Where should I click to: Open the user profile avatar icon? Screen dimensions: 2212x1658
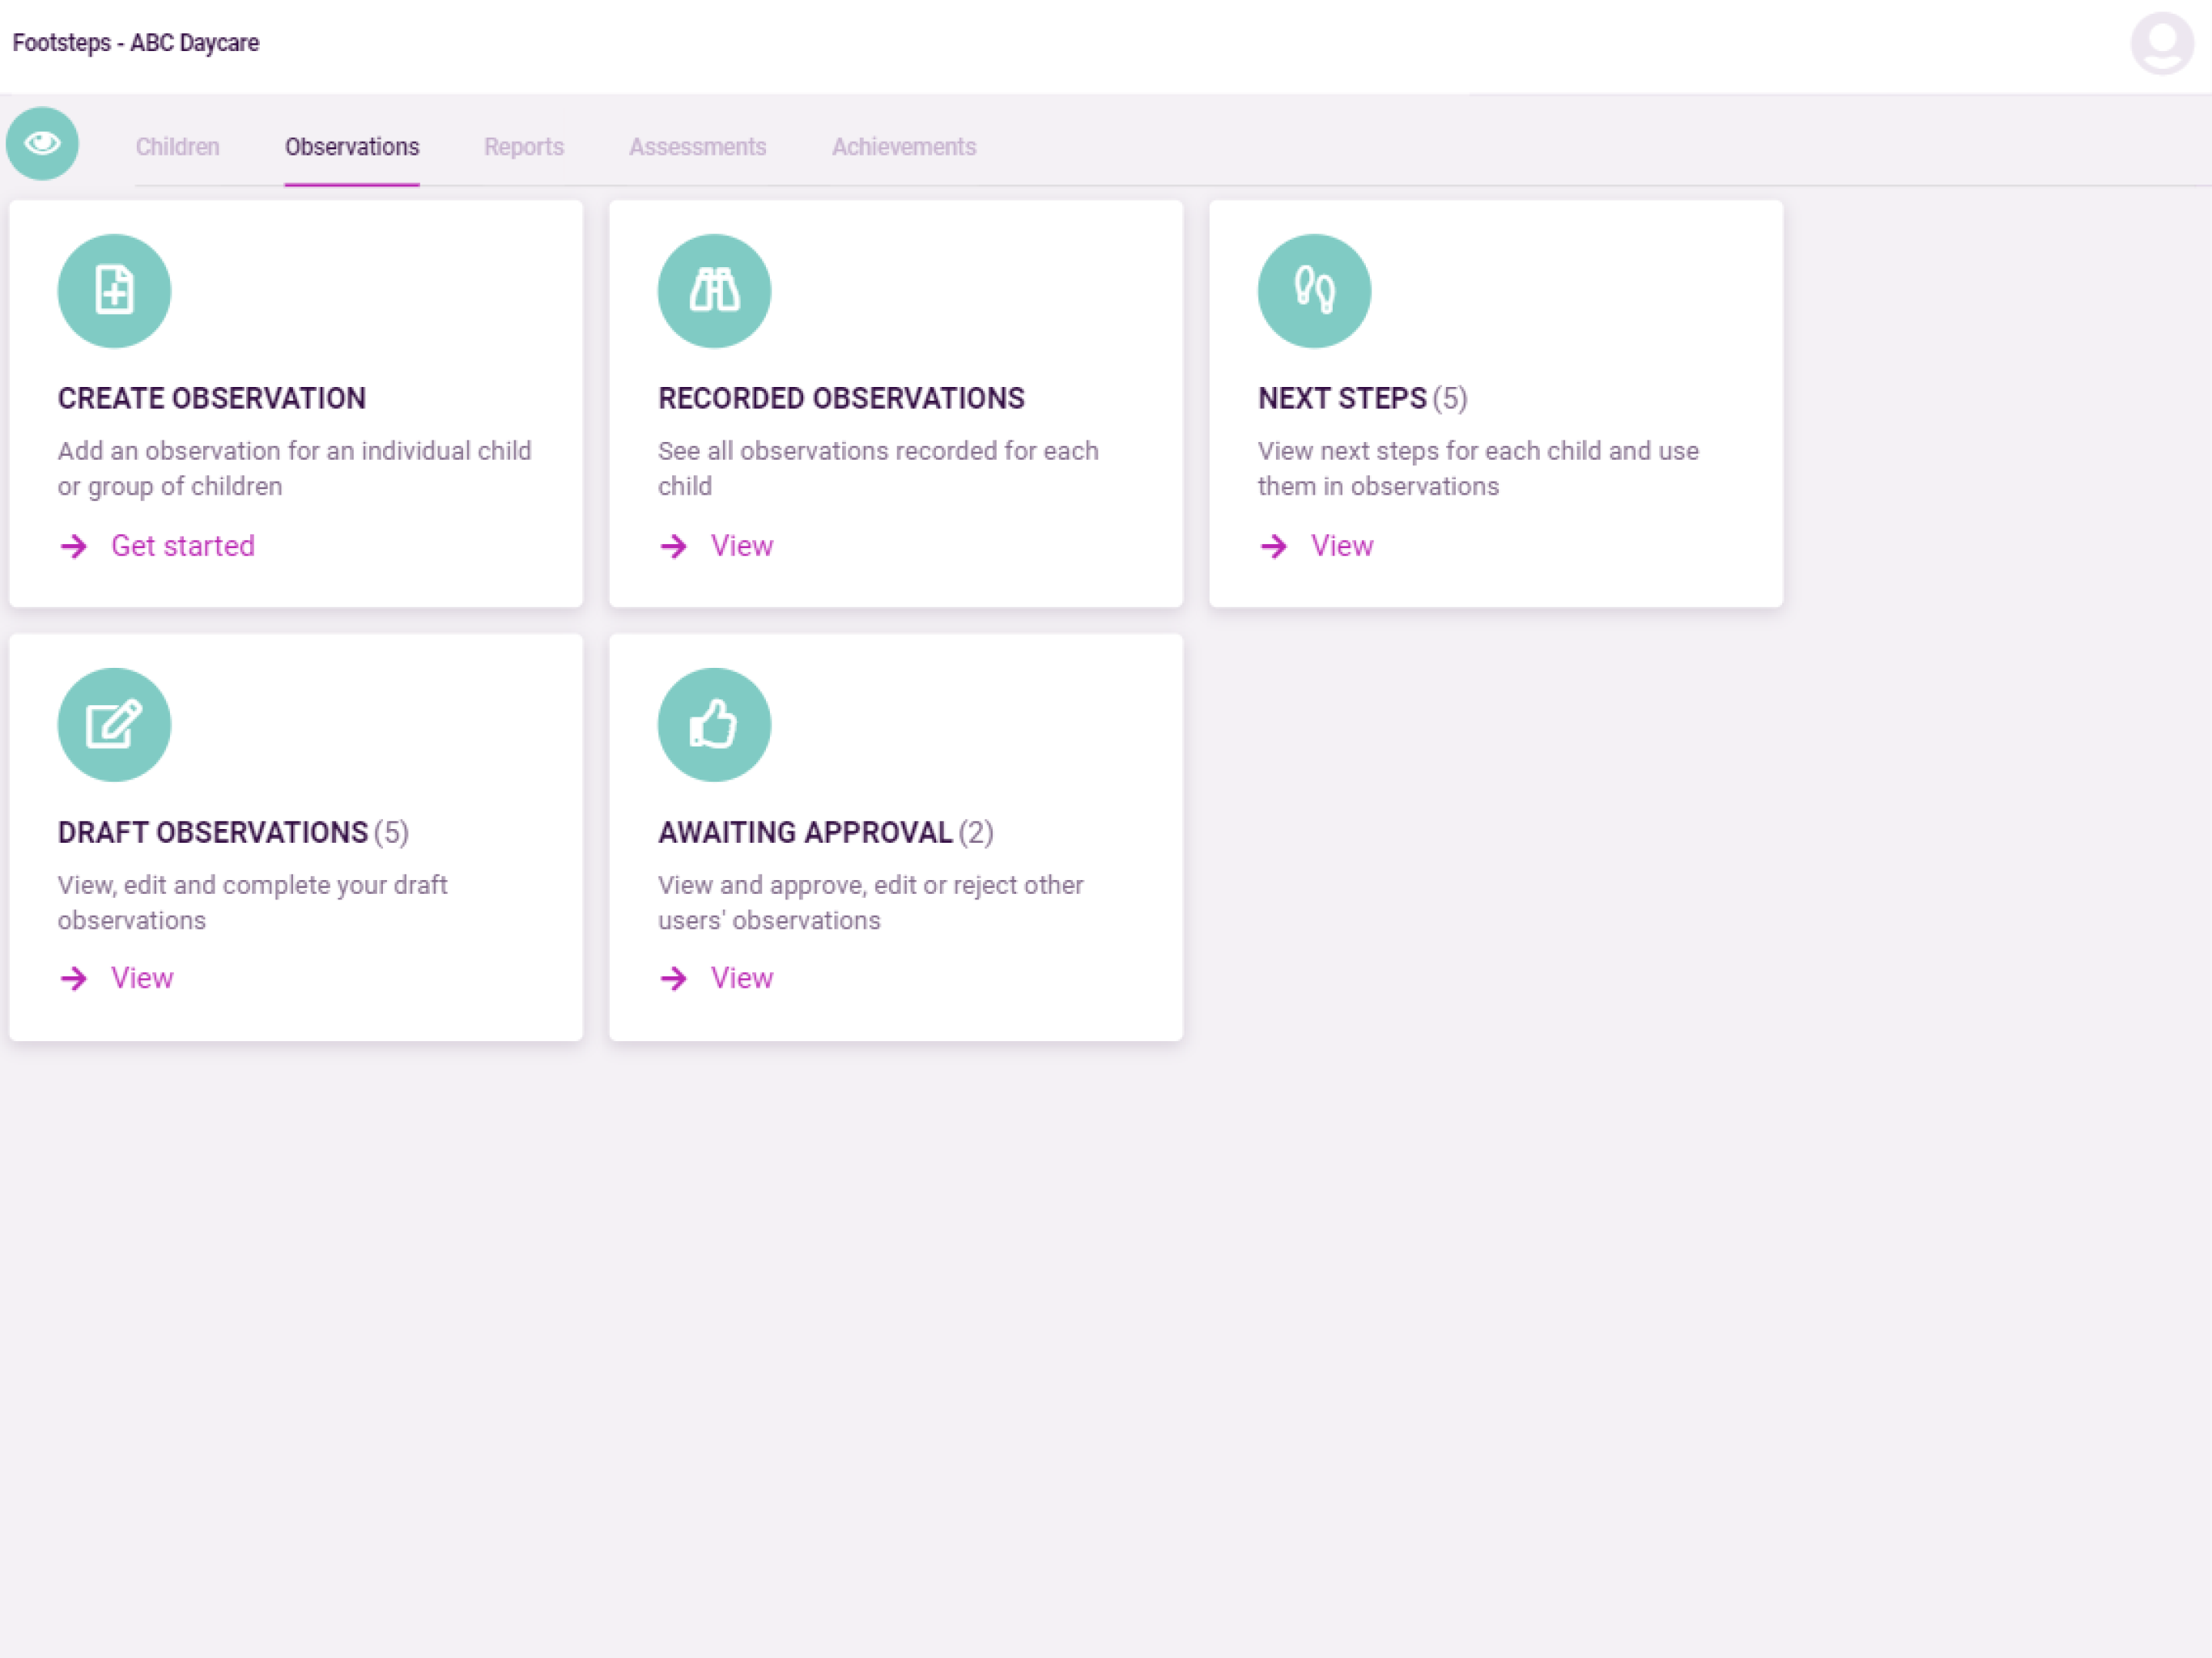2162,43
